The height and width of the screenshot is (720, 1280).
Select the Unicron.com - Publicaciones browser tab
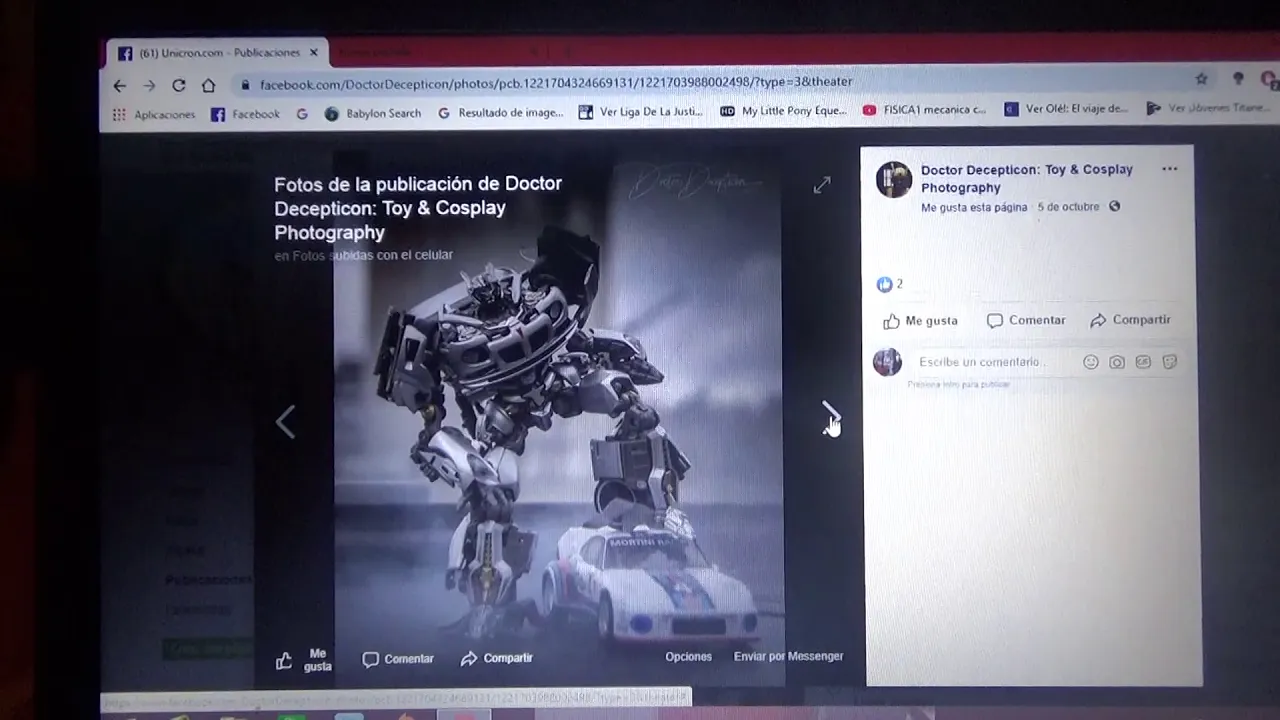(217, 53)
